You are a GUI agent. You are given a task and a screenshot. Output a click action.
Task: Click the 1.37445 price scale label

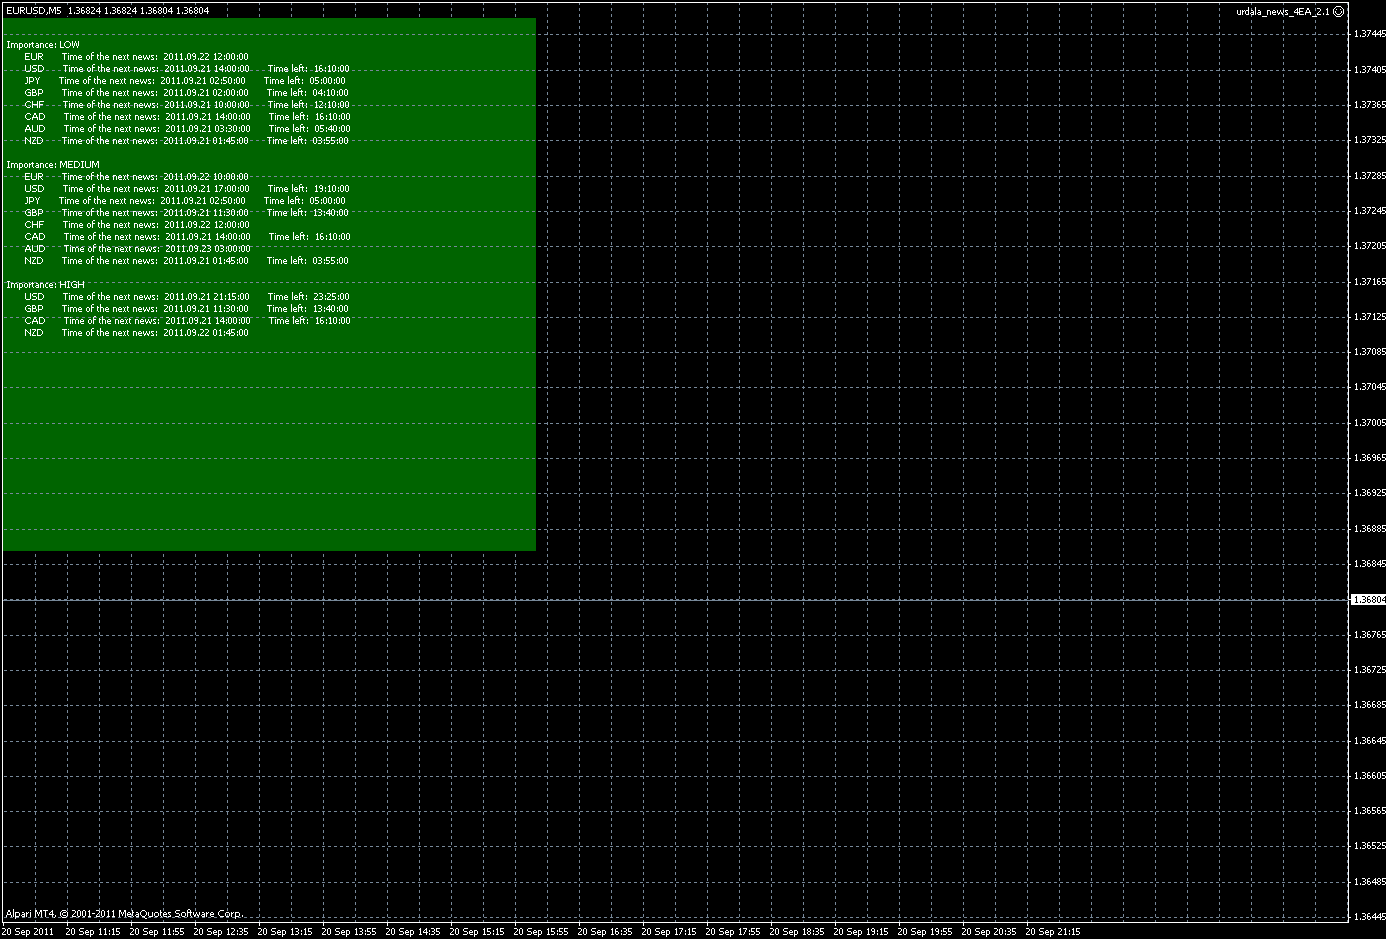(1369, 34)
